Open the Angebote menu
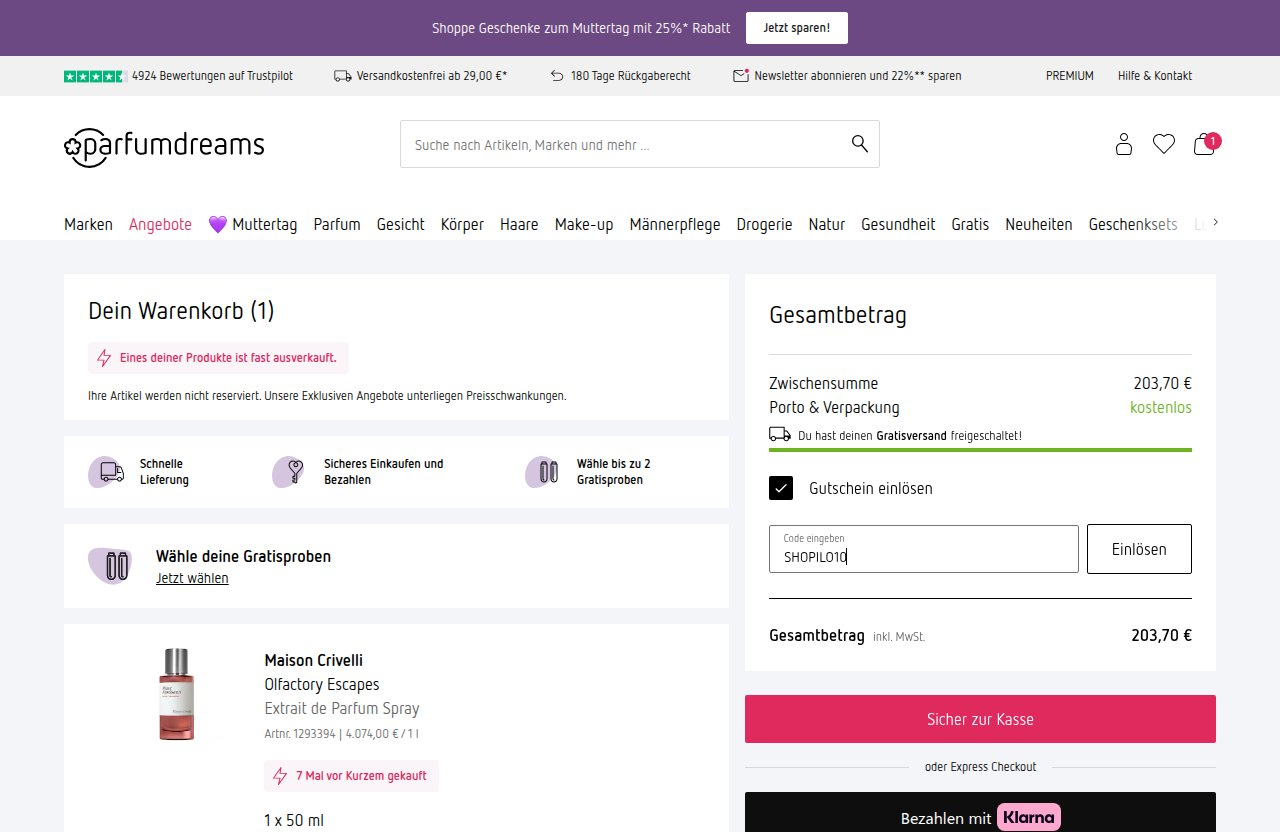The width and height of the screenshot is (1280, 832). click(x=160, y=225)
